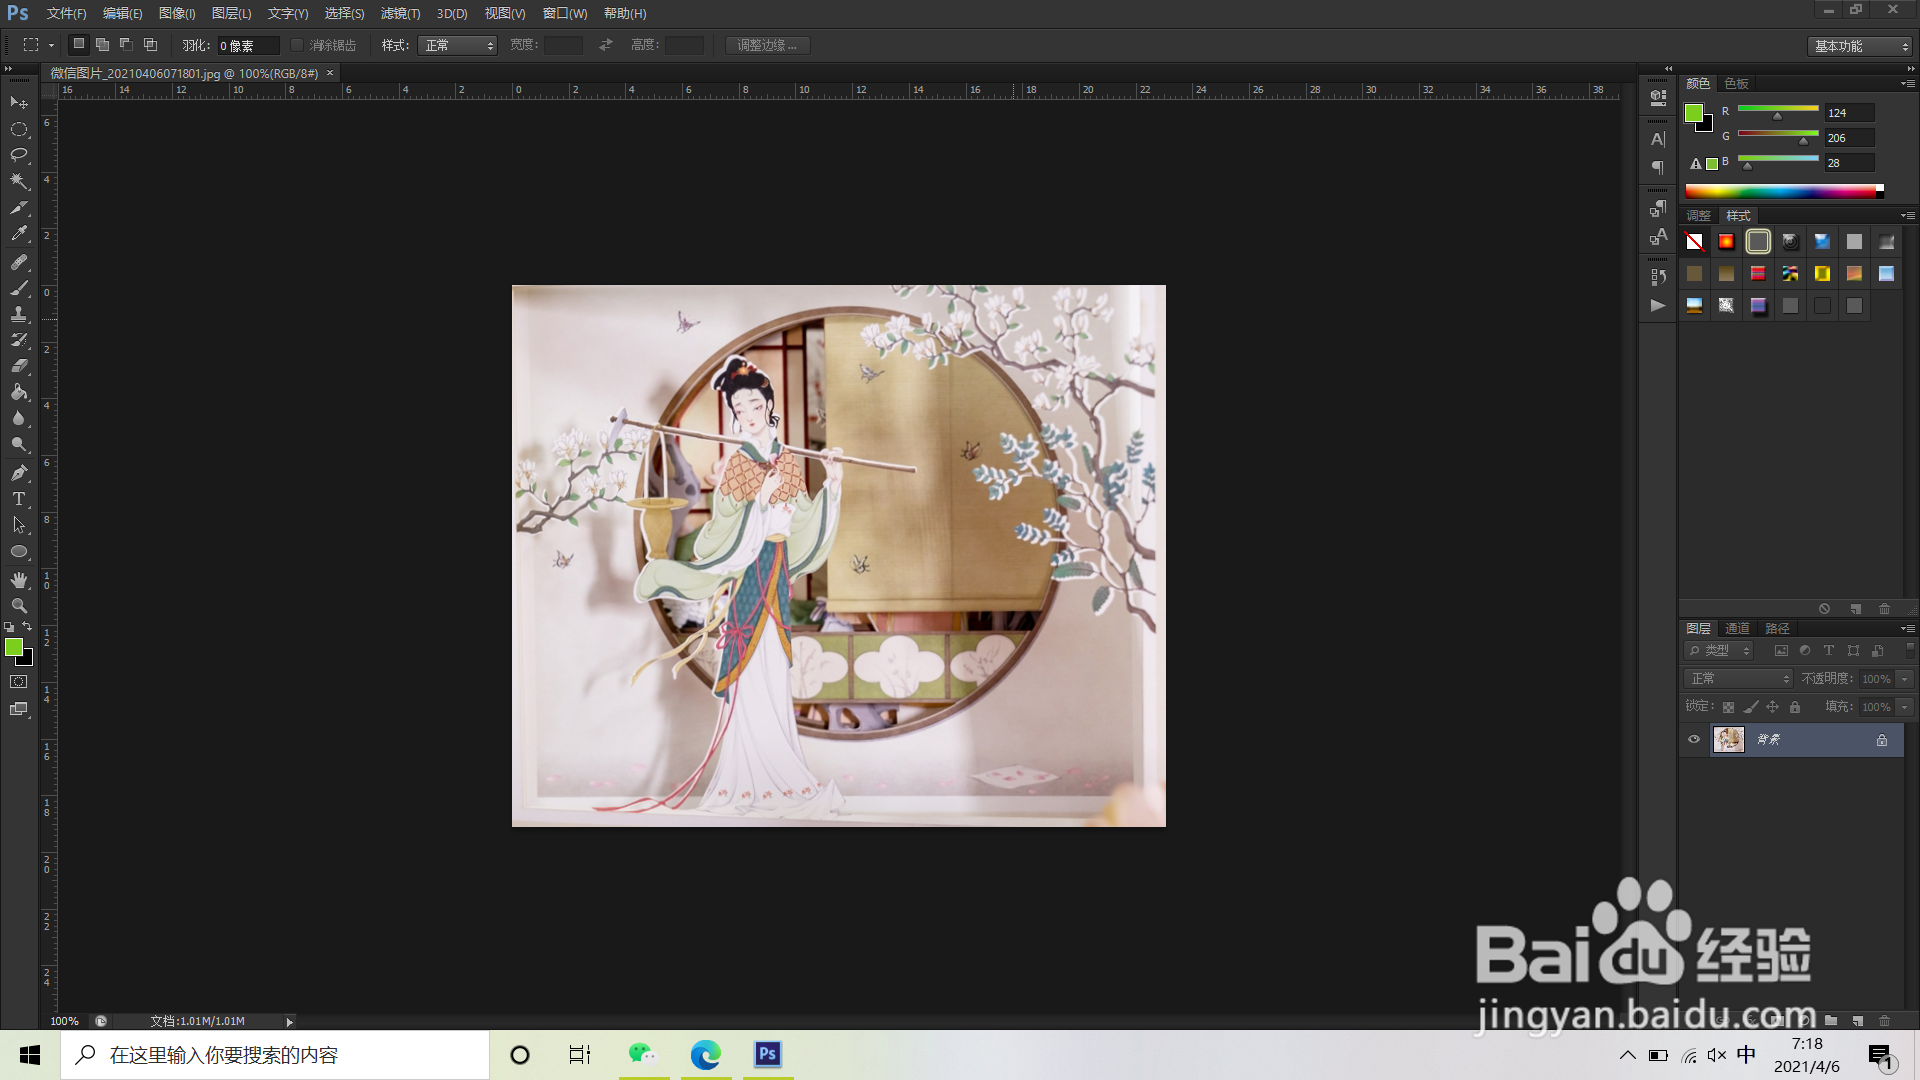Screen dimensions: 1920x1080
Task: Toggle the layer filter on/off switch
Action: (1910, 650)
